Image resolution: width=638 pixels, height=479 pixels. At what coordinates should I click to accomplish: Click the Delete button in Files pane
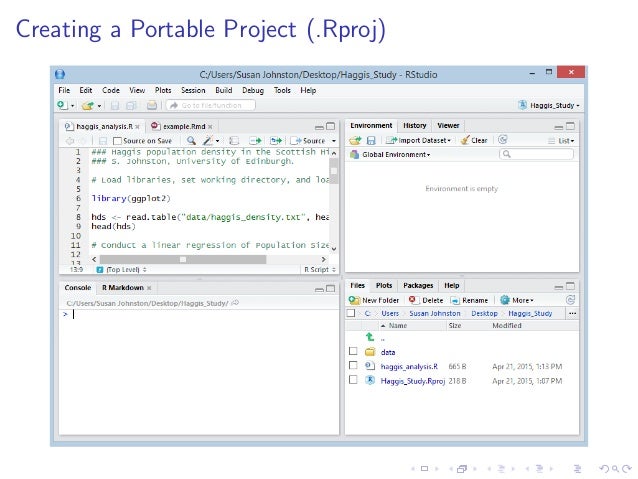(426, 300)
